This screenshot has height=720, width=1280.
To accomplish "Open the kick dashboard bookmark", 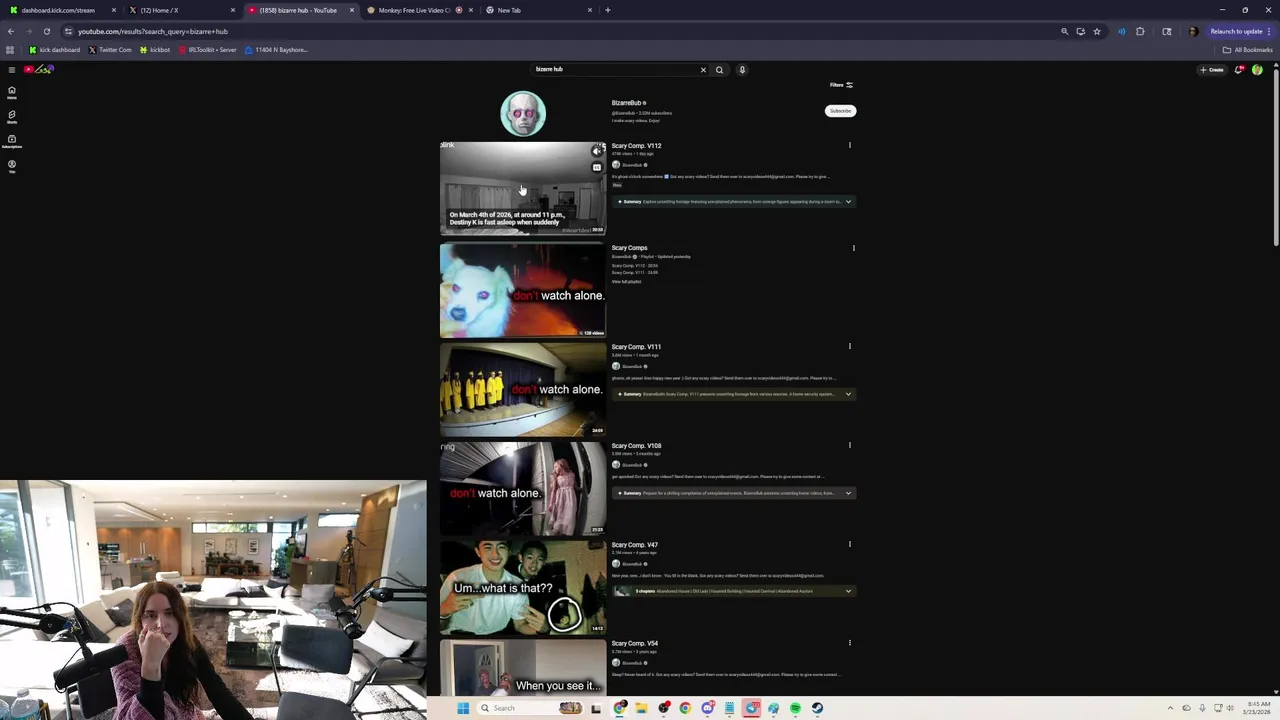I will 55,50.
